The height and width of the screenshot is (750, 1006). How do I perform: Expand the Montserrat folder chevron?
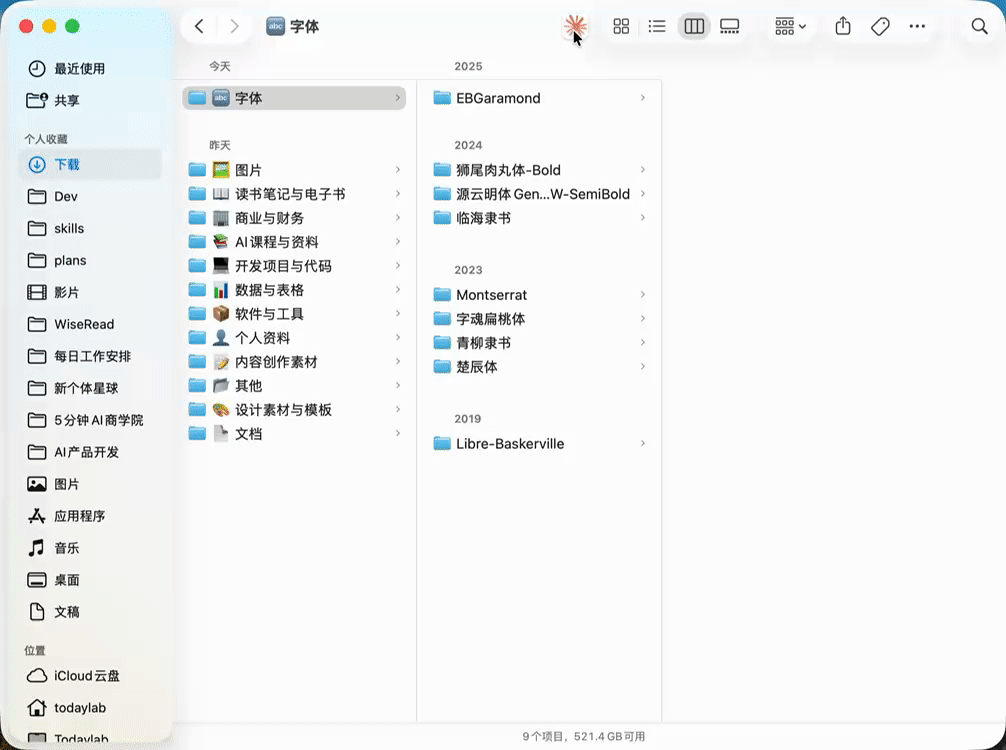(643, 294)
